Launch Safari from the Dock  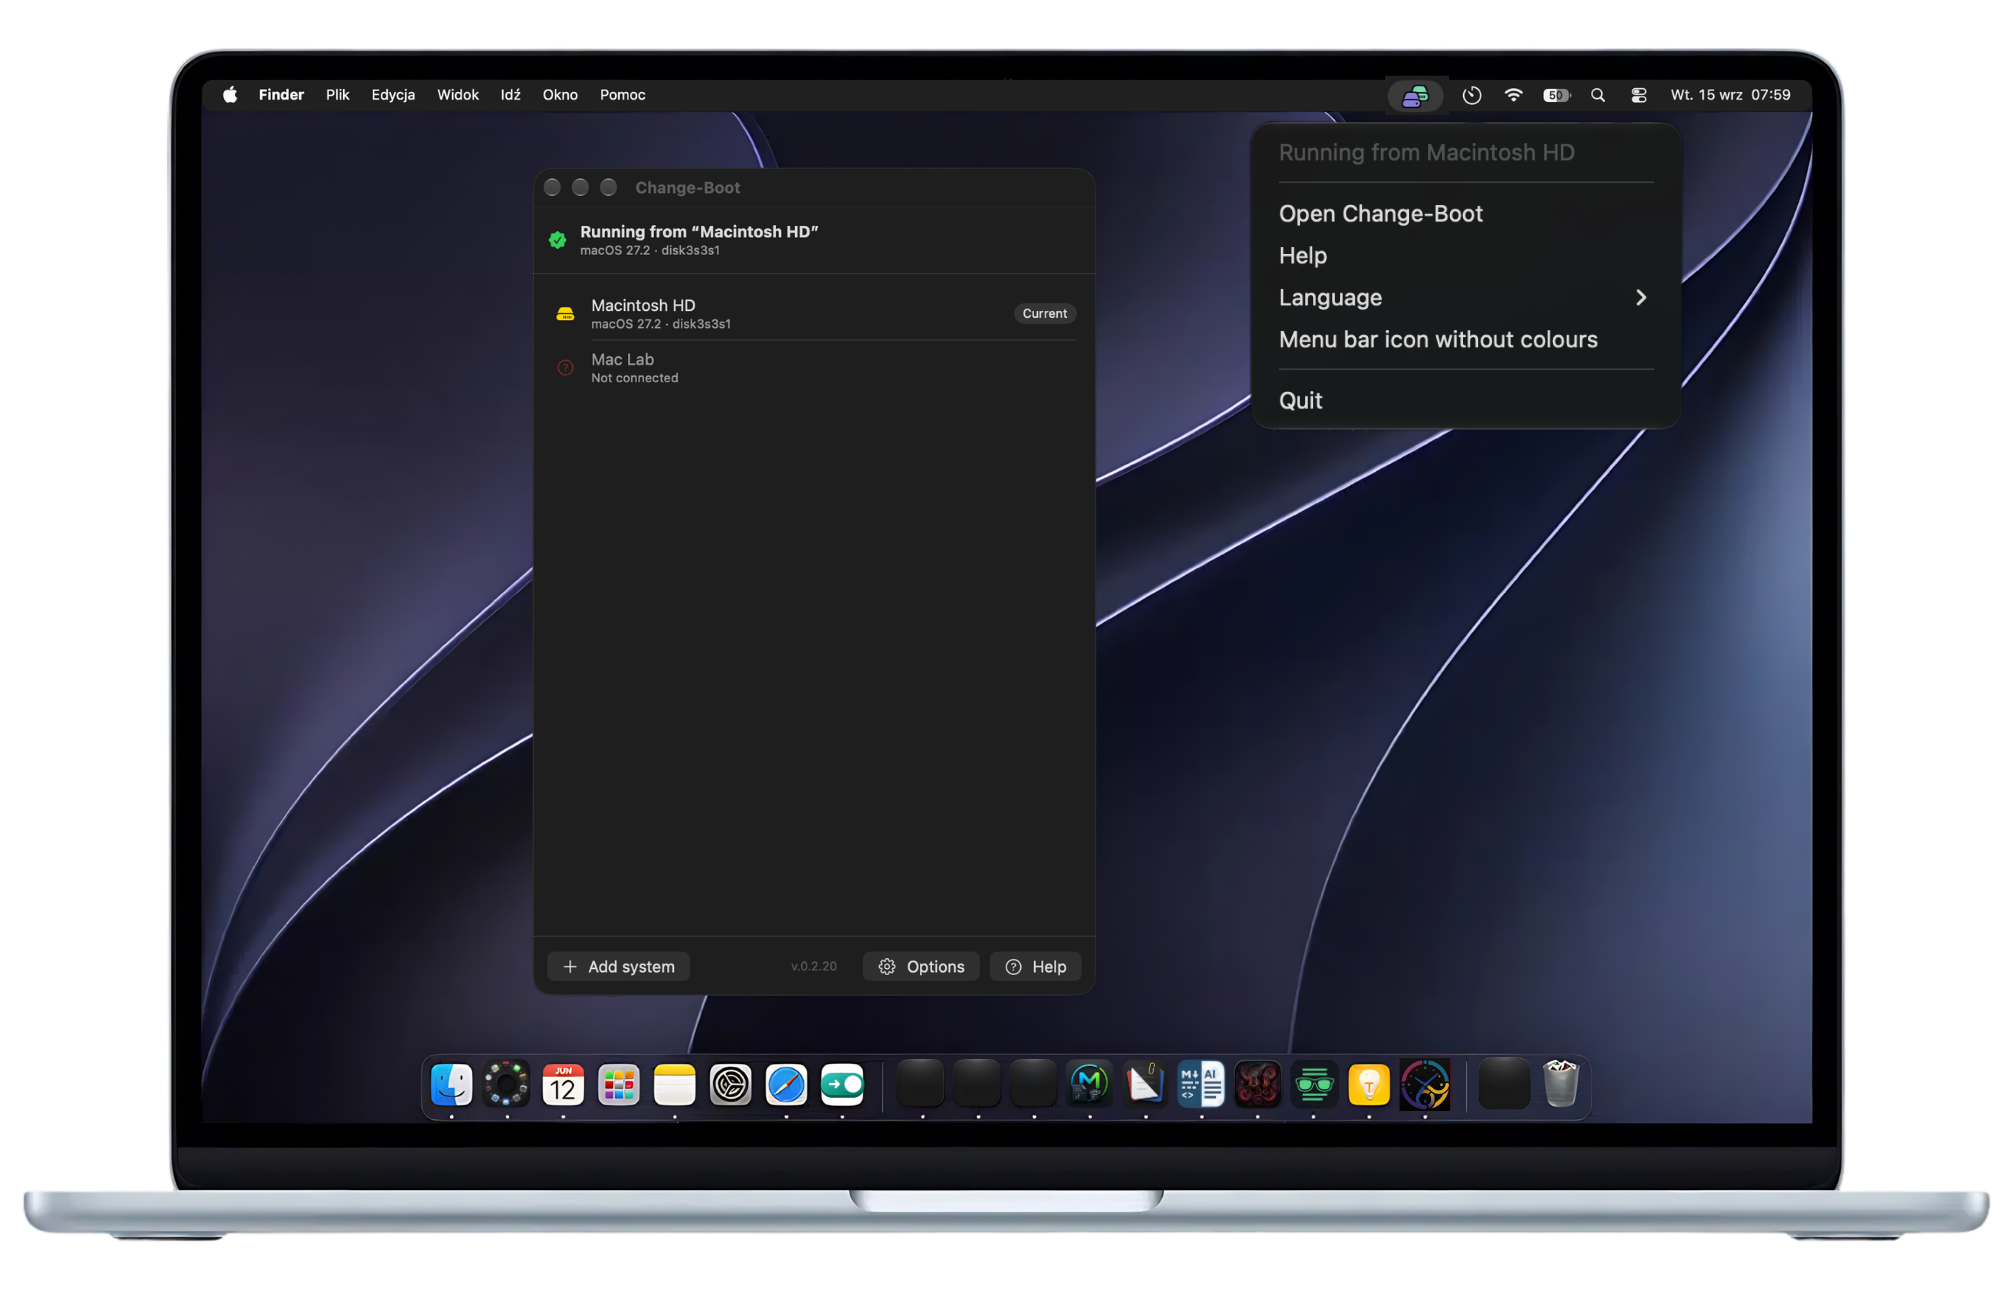[x=787, y=1084]
